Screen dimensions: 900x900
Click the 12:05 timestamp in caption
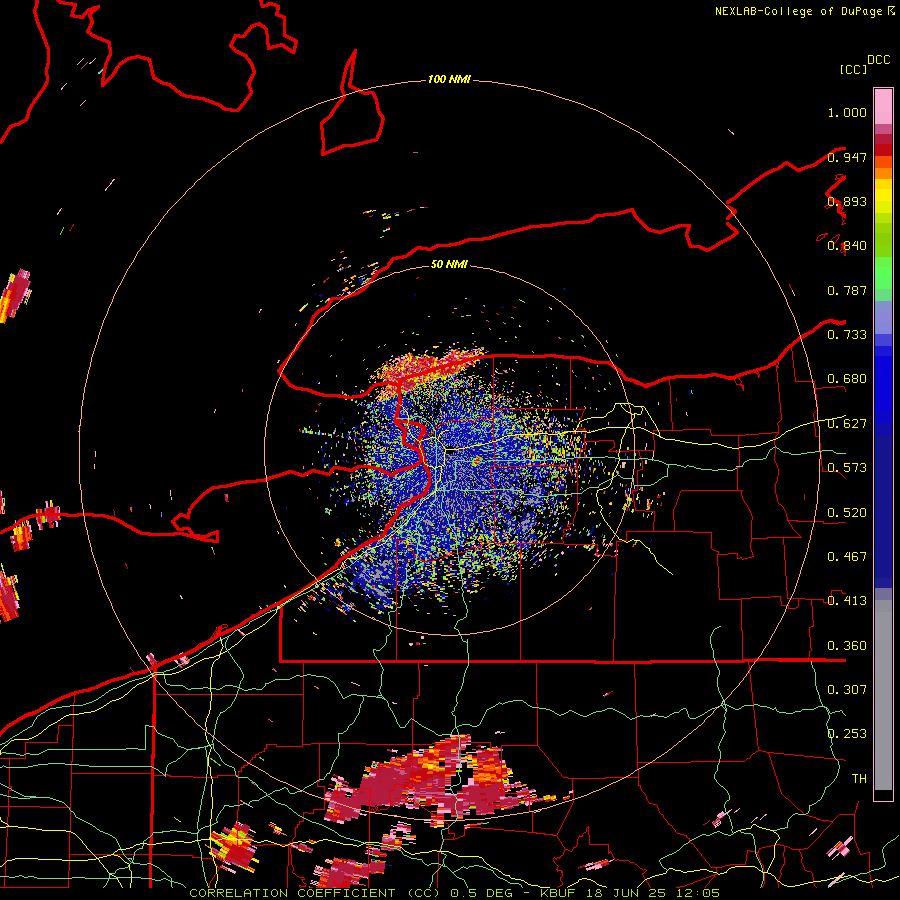698,893
